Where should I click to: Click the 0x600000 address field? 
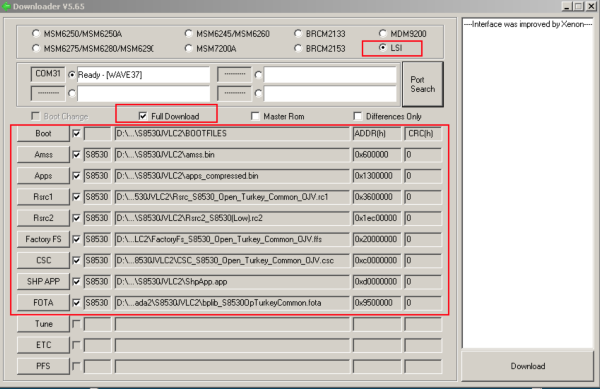click(377, 155)
